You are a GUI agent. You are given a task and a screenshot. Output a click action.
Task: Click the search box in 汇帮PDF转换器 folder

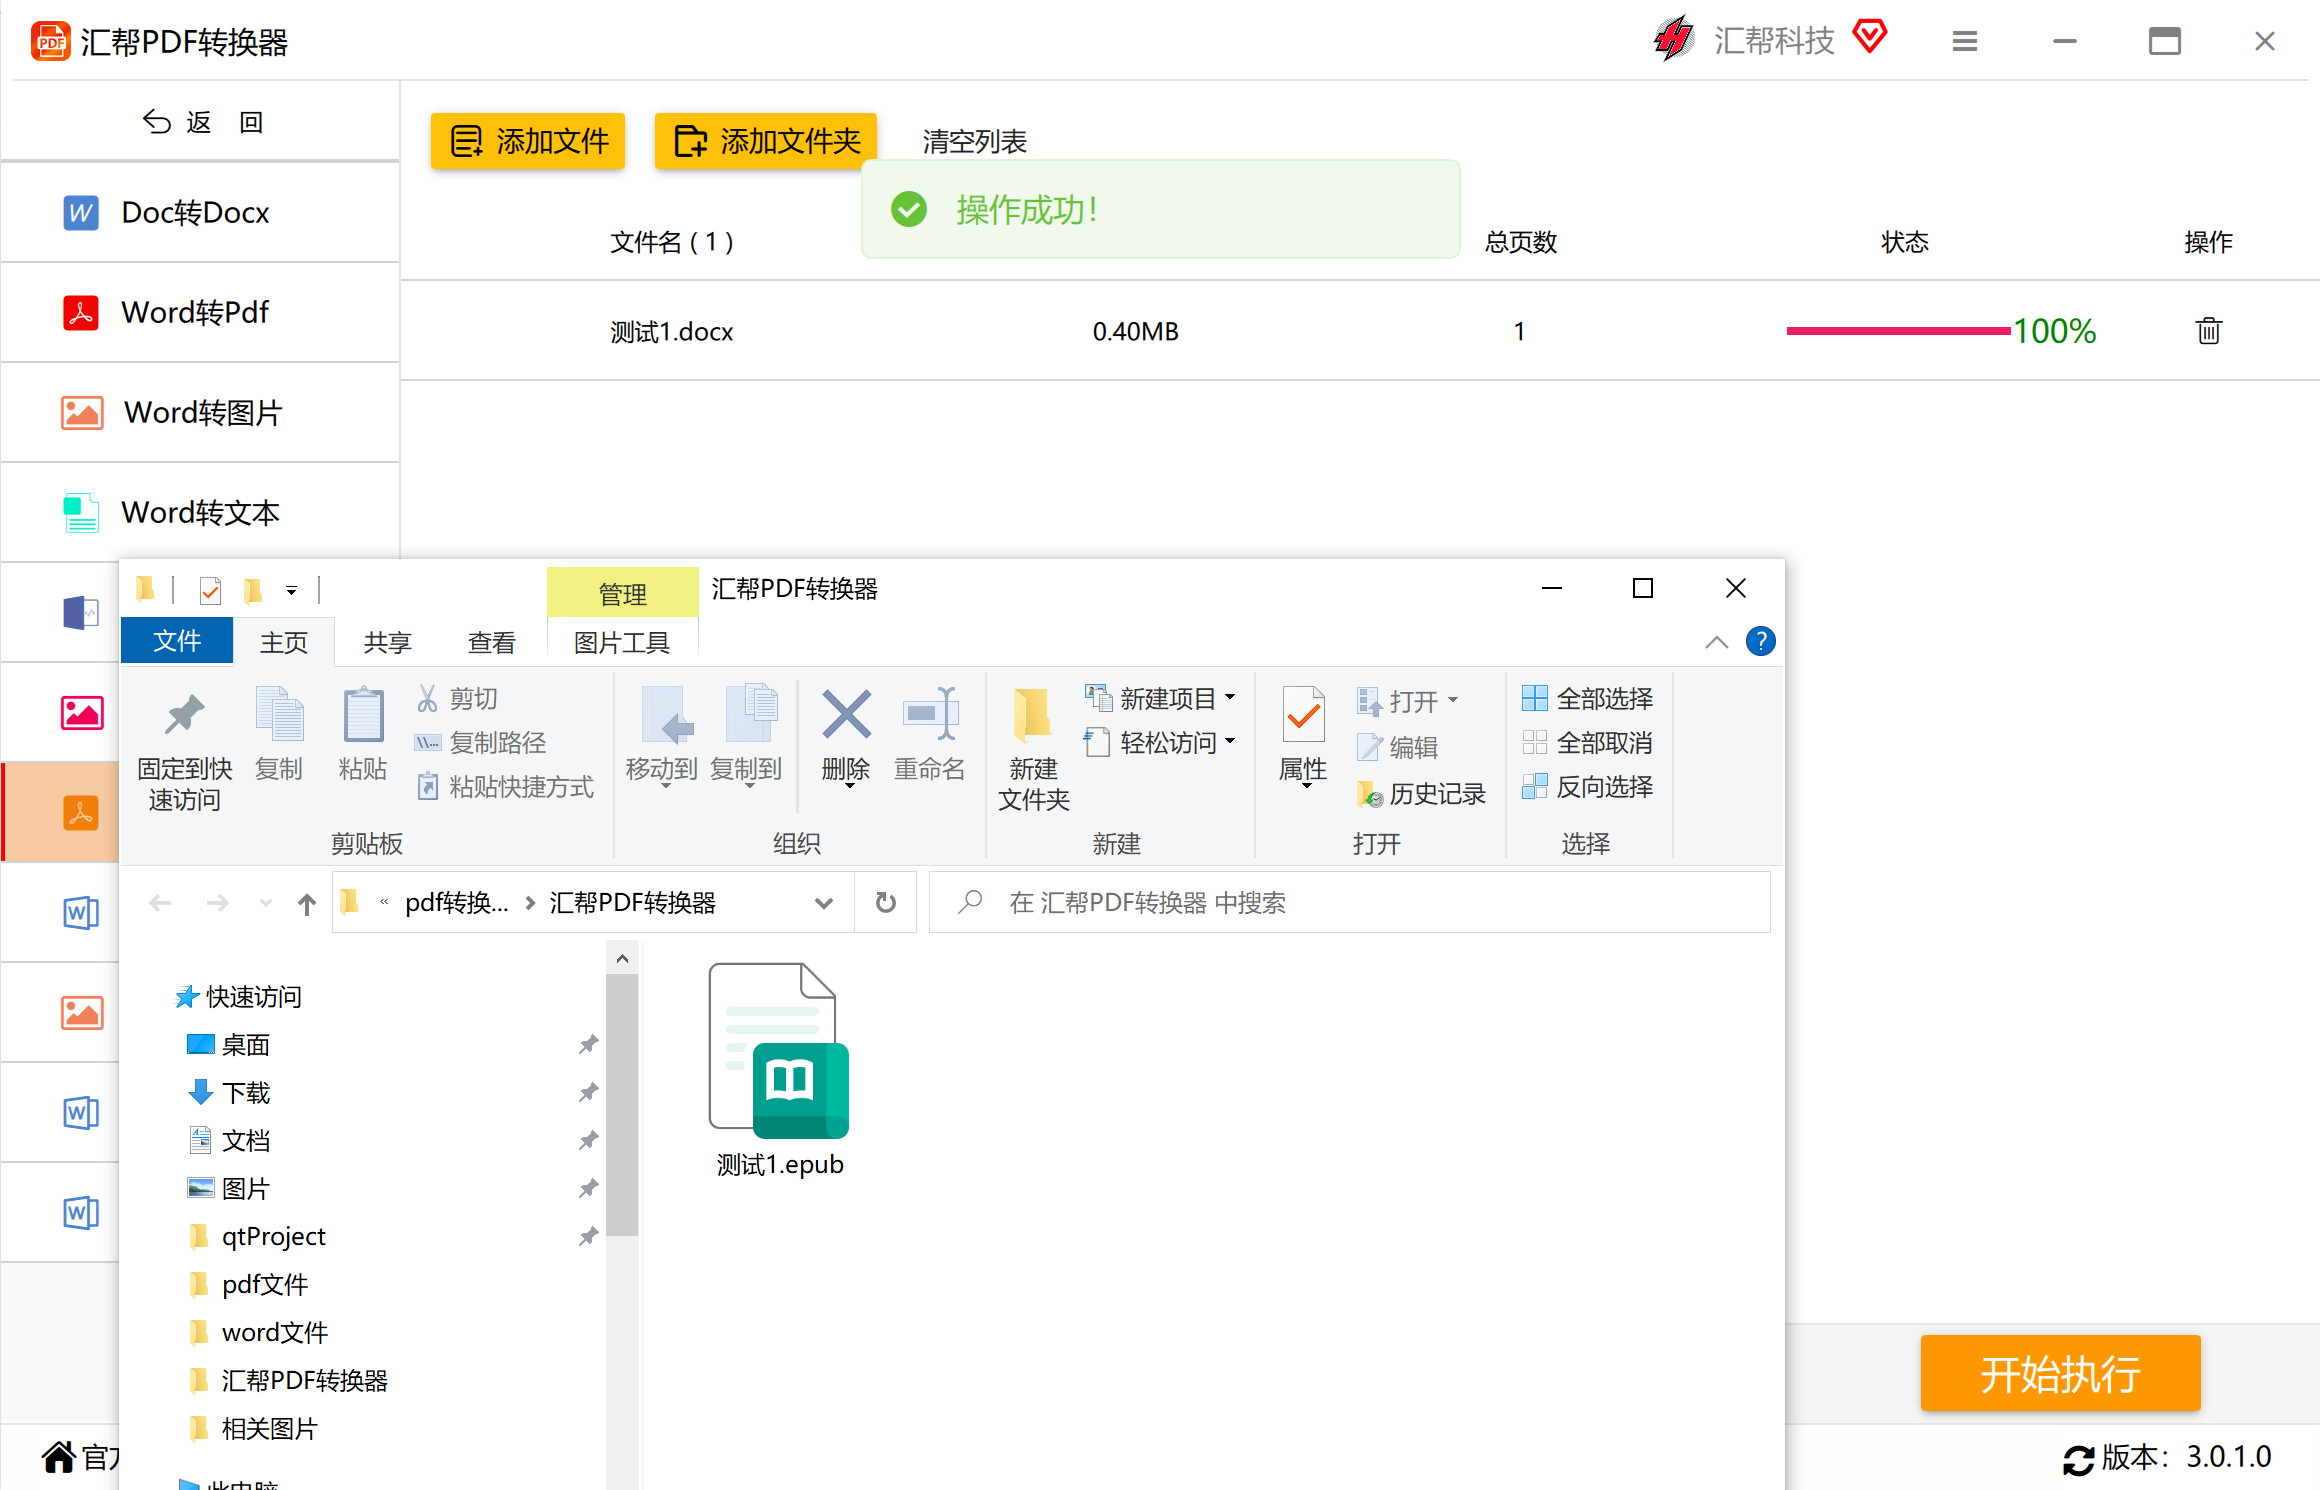[x=1350, y=903]
